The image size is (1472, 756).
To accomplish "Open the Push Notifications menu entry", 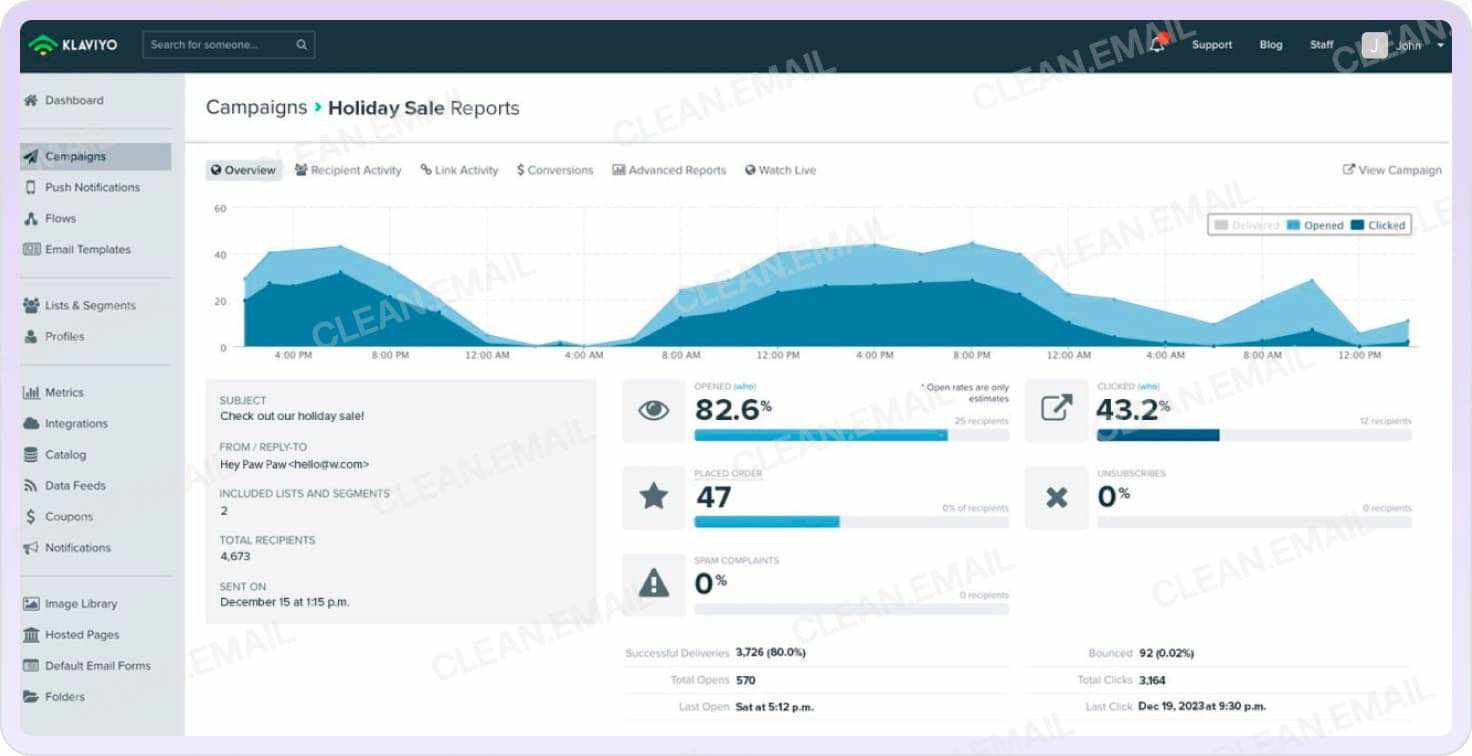I will pos(94,187).
